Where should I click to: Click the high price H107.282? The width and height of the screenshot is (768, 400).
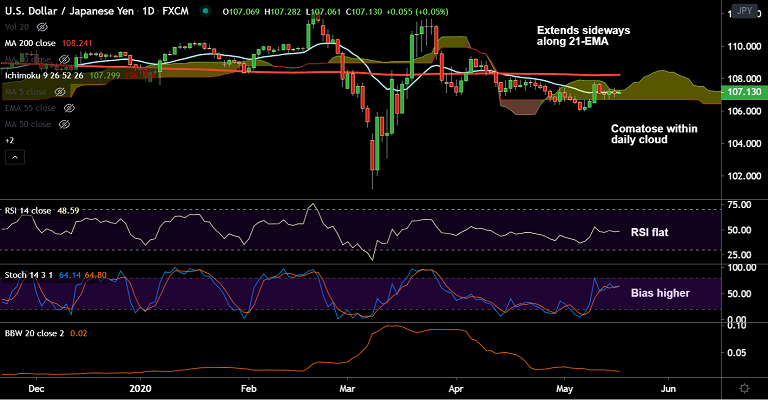(283, 11)
